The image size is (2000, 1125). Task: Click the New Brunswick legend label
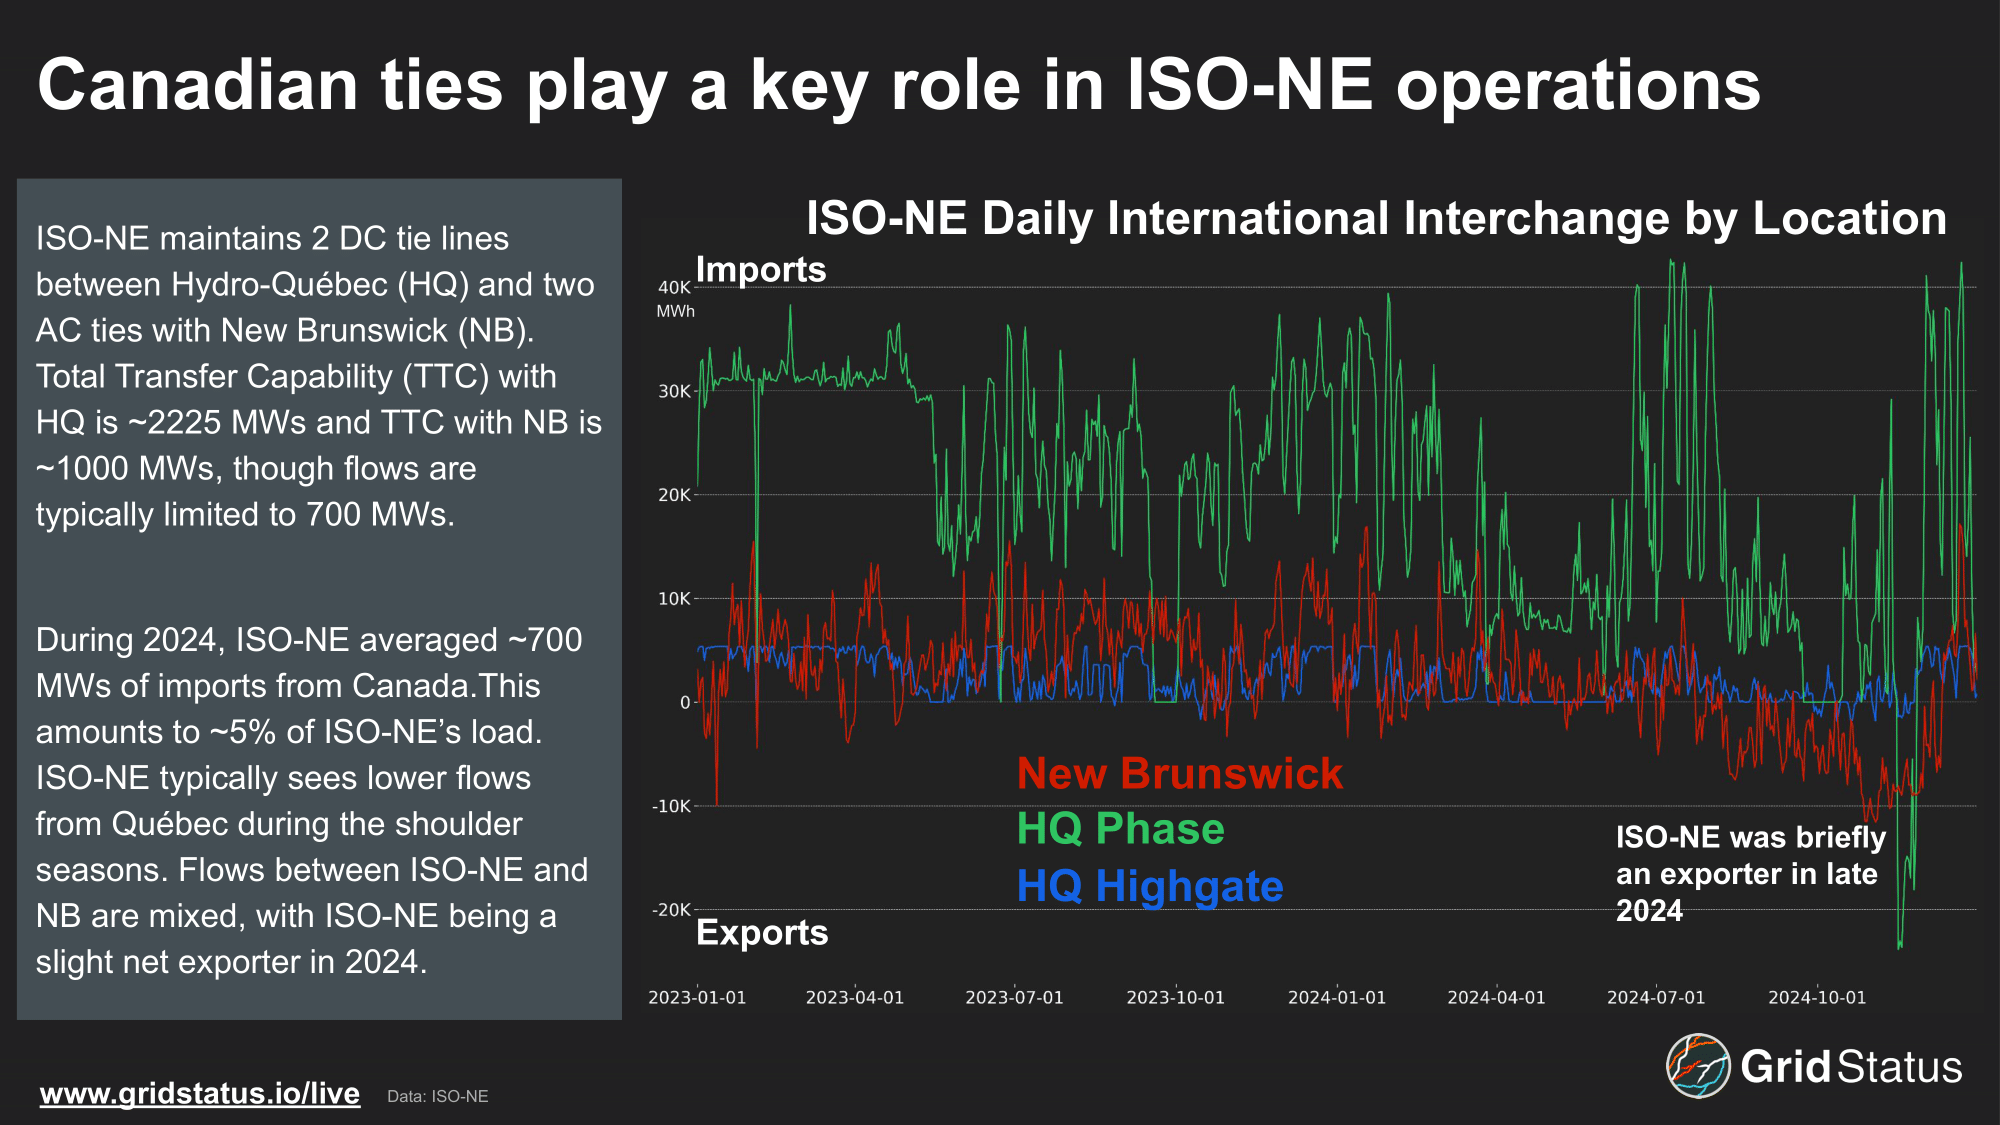pyautogui.click(x=1179, y=773)
